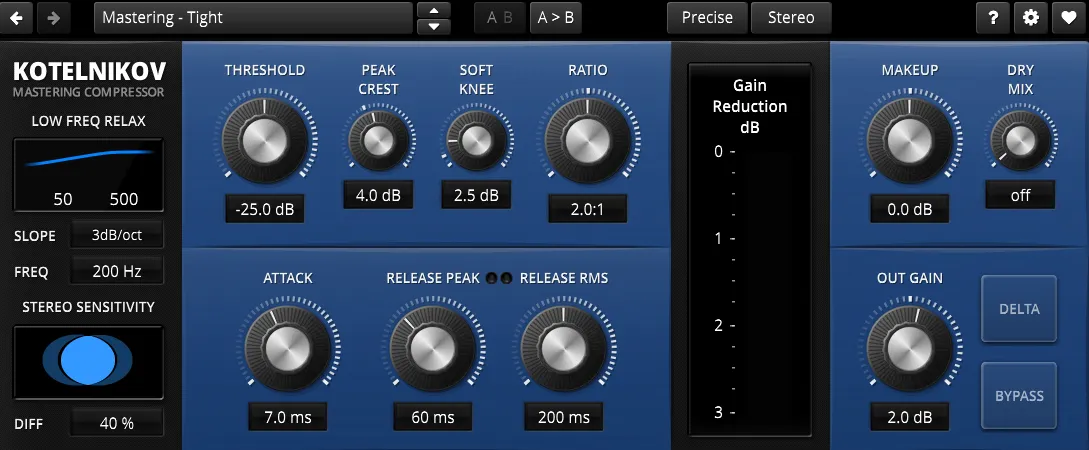Go to the previous preset with the back arrow

[17, 18]
